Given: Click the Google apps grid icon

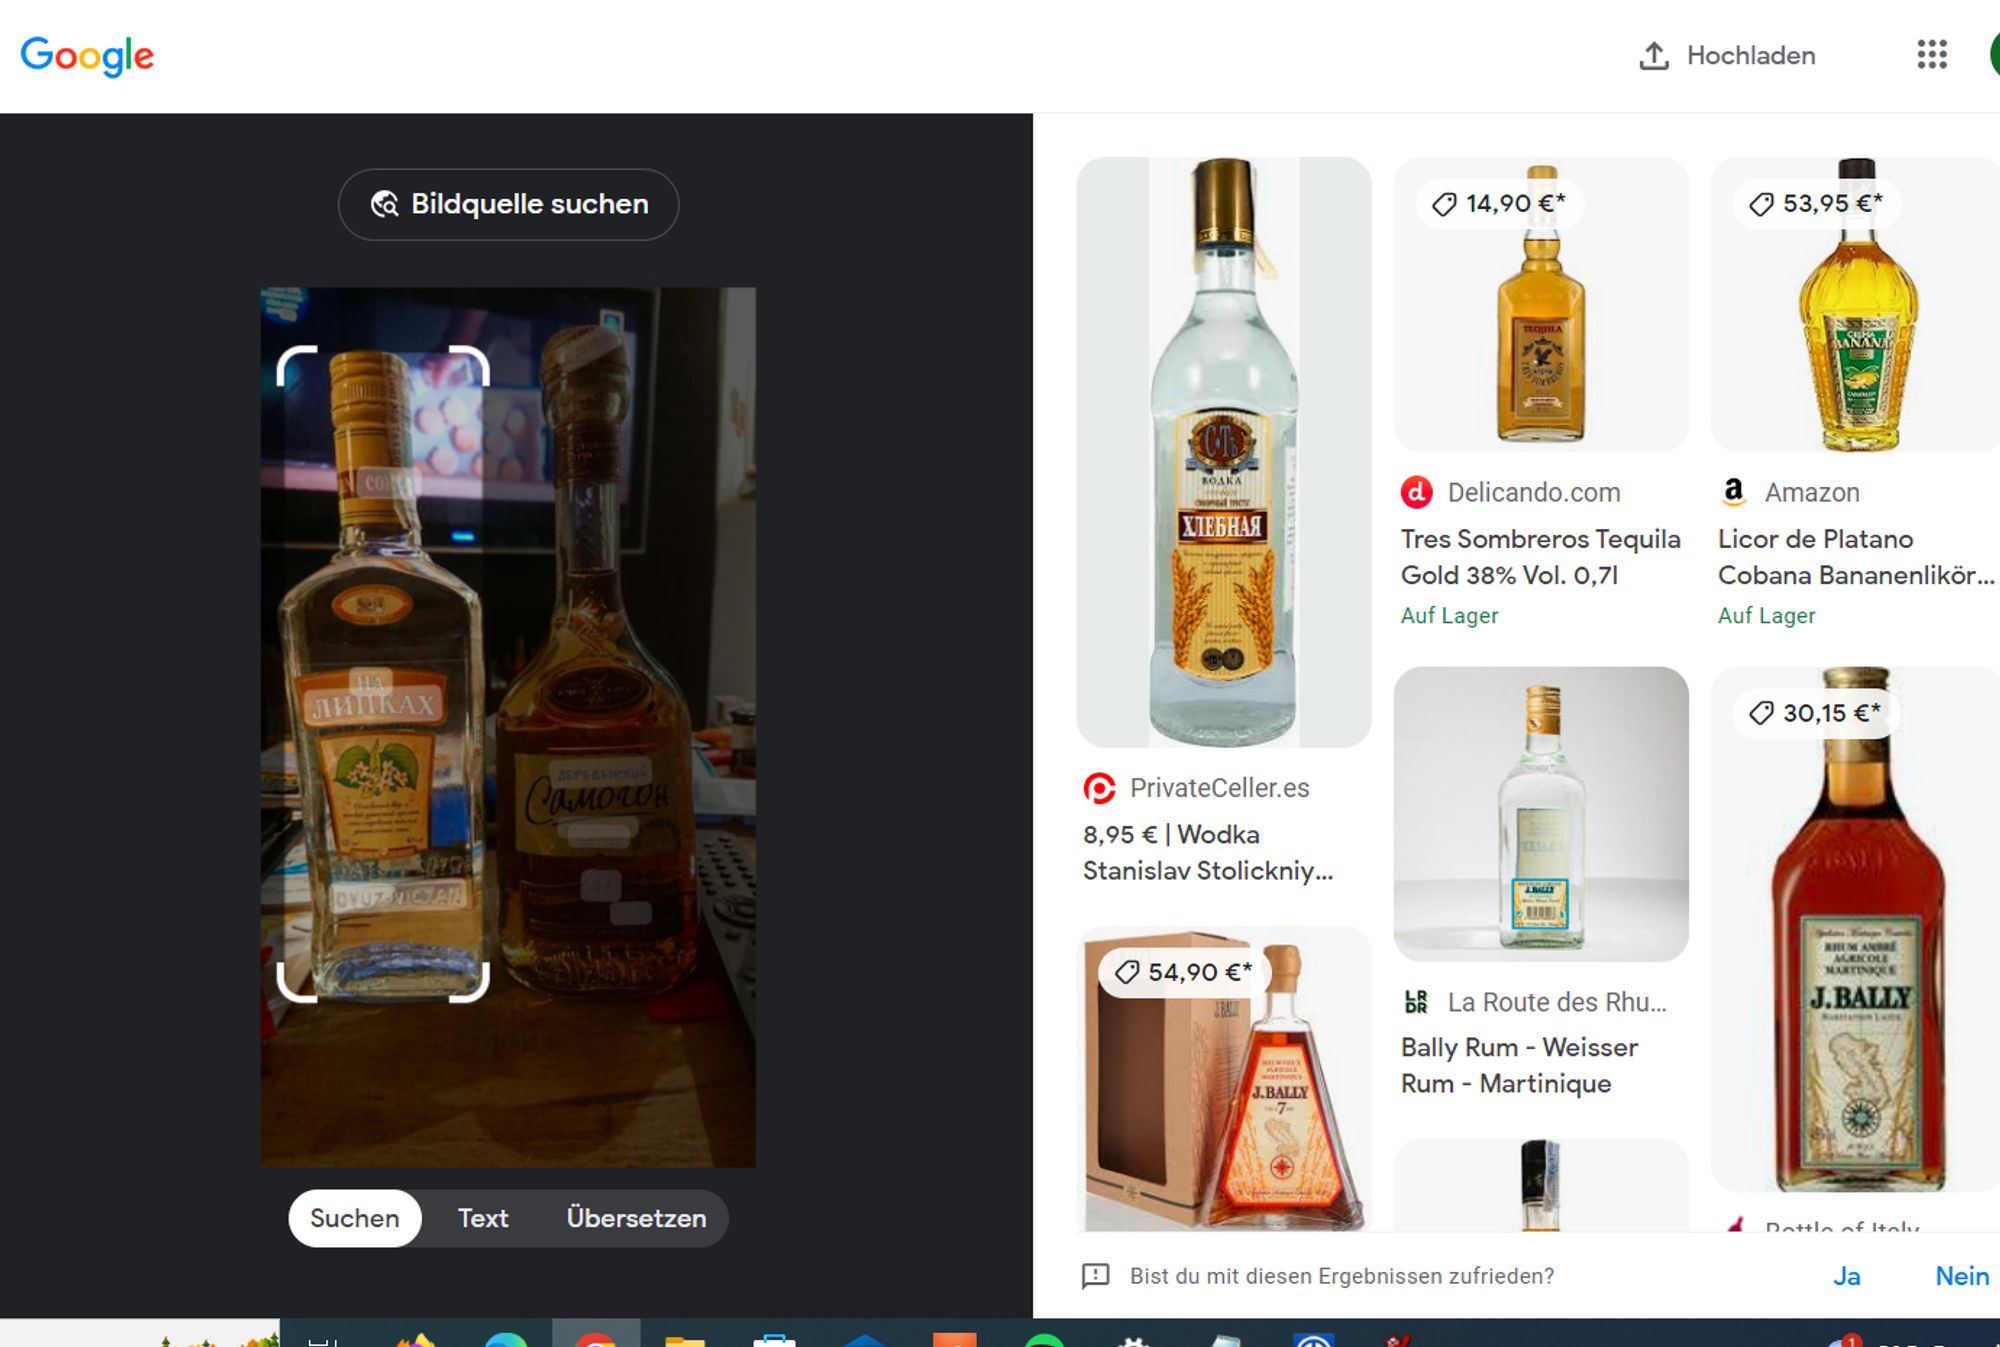Looking at the screenshot, I should [1932, 56].
